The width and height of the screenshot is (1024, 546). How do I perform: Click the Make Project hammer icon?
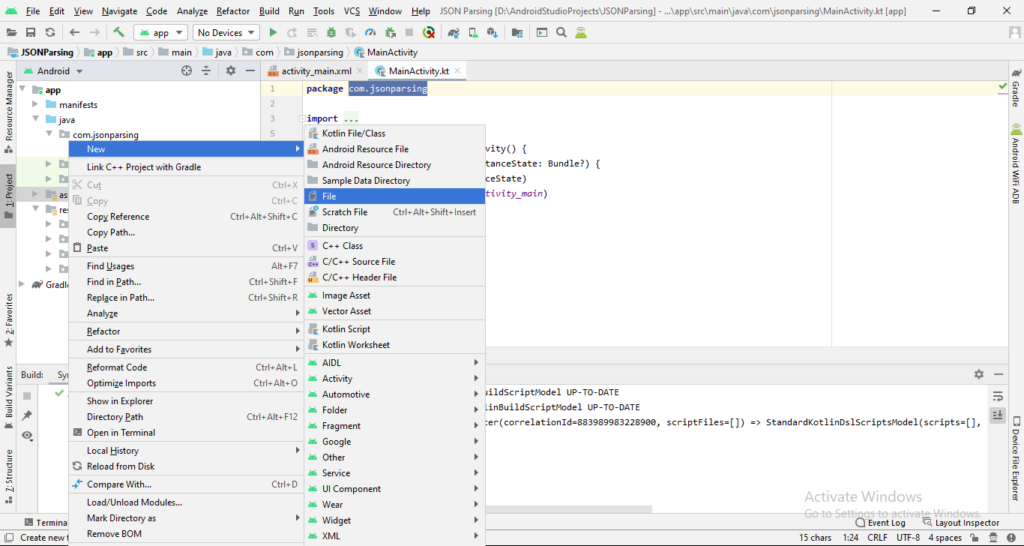pos(119,33)
